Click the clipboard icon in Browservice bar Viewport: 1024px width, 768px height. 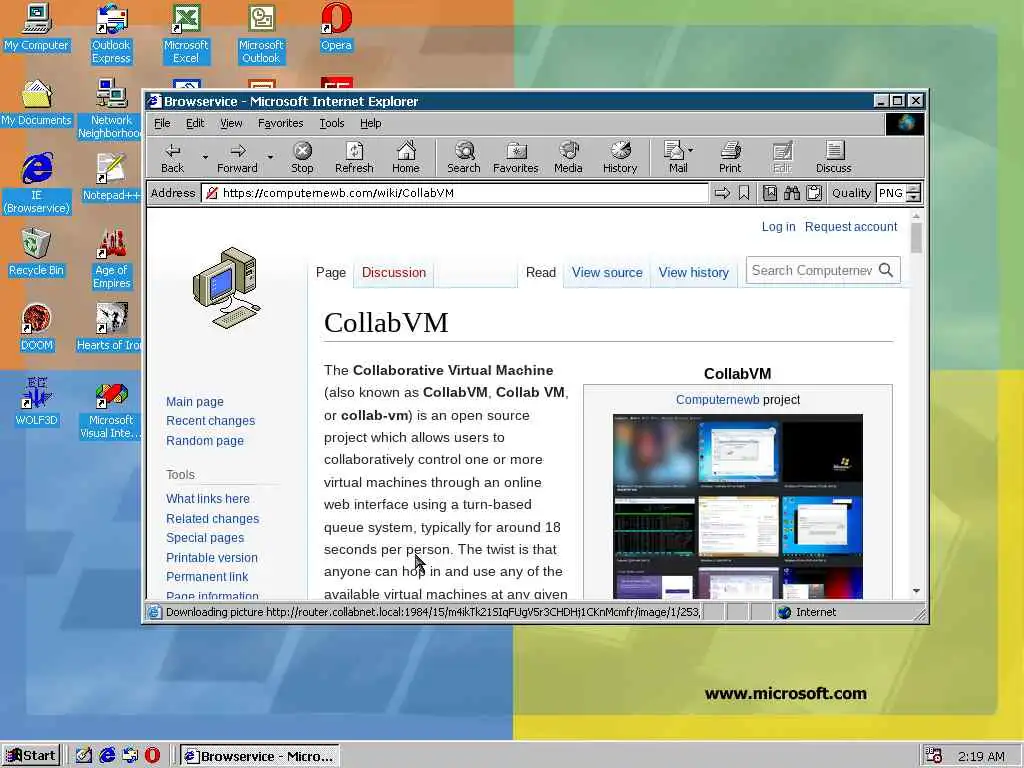(x=814, y=193)
